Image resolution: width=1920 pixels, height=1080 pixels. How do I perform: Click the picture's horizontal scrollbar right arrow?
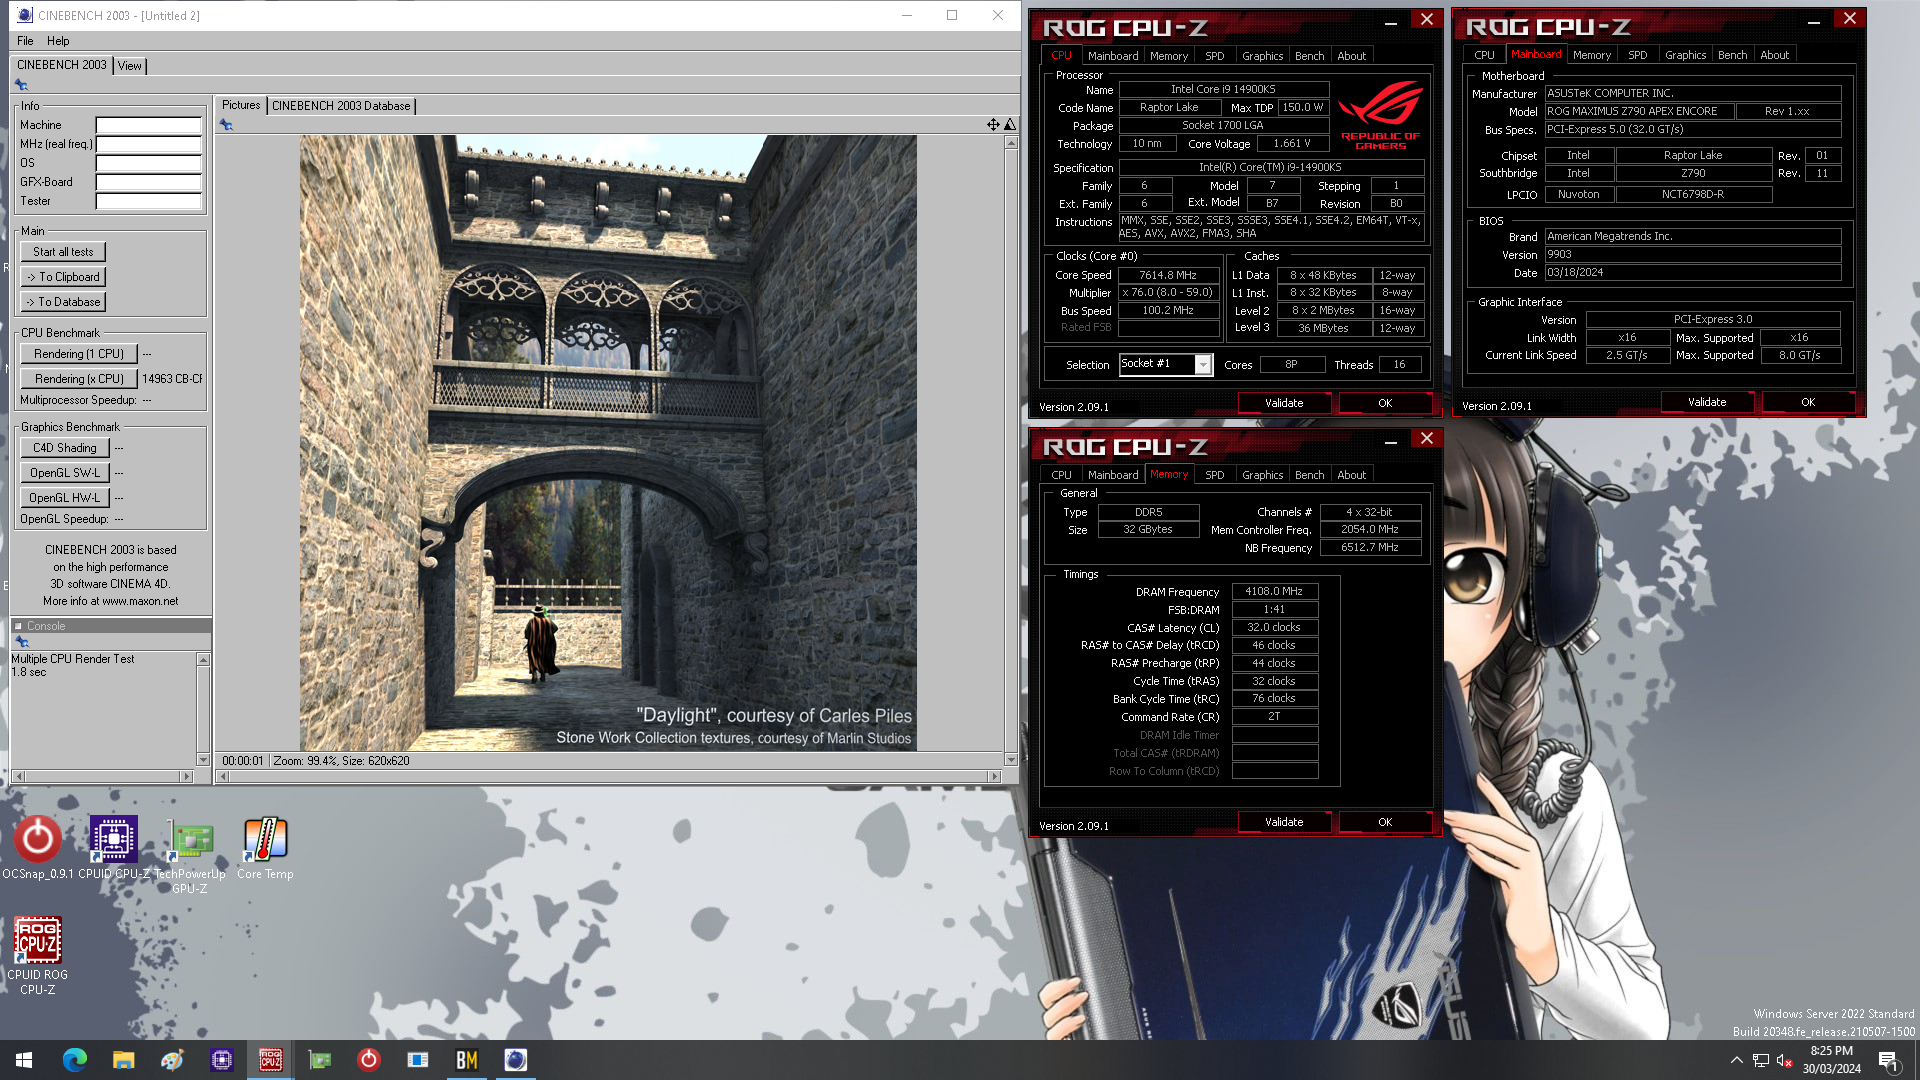tap(994, 777)
